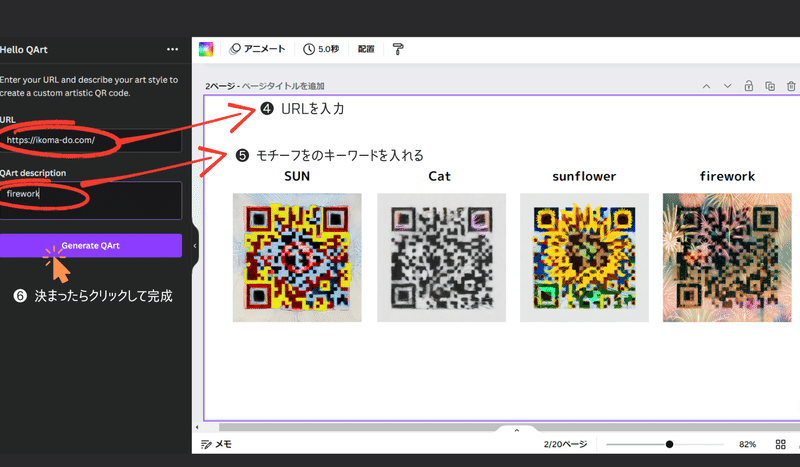The width and height of the screenshot is (800, 467).
Task: Lock the page with the padlock icon
Action: coord(748,86)
